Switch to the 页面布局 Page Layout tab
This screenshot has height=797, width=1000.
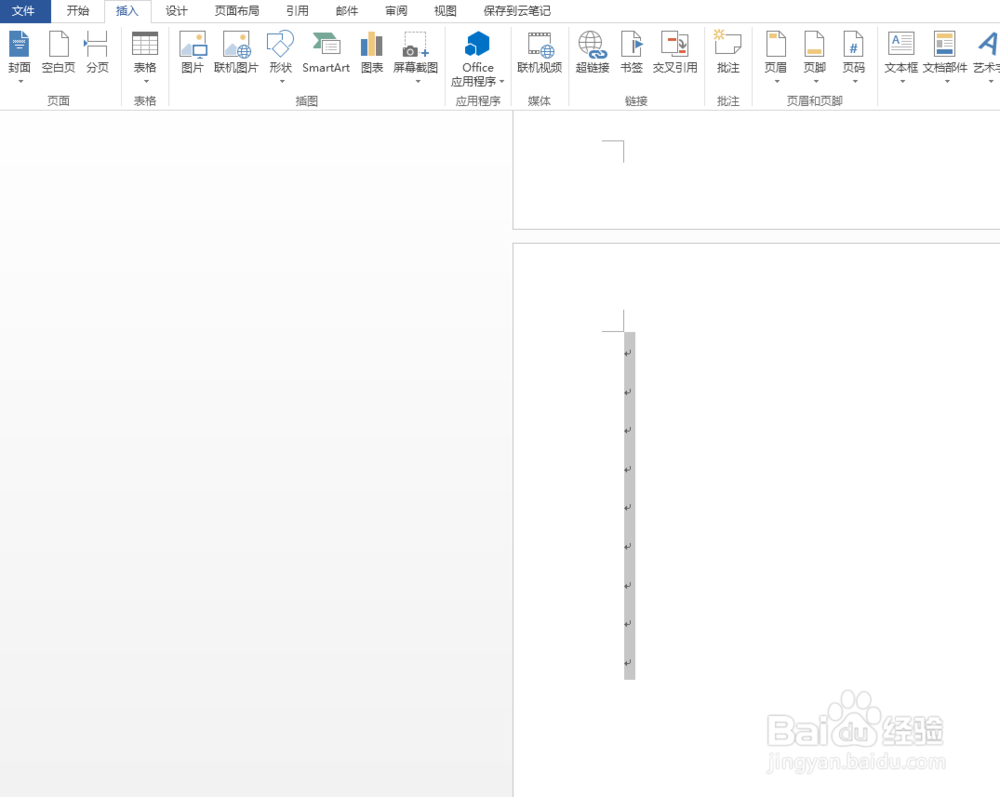tap(237, 11)
